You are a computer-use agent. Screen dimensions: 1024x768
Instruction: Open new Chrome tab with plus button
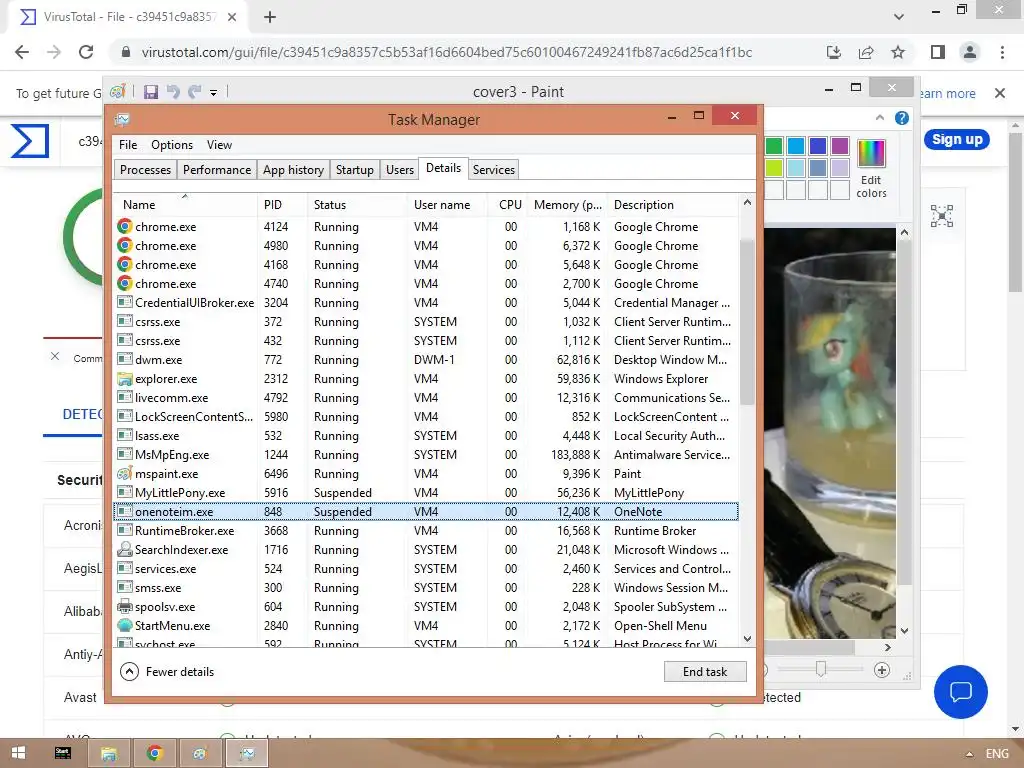pyautogui.click(x=270, y=17)
